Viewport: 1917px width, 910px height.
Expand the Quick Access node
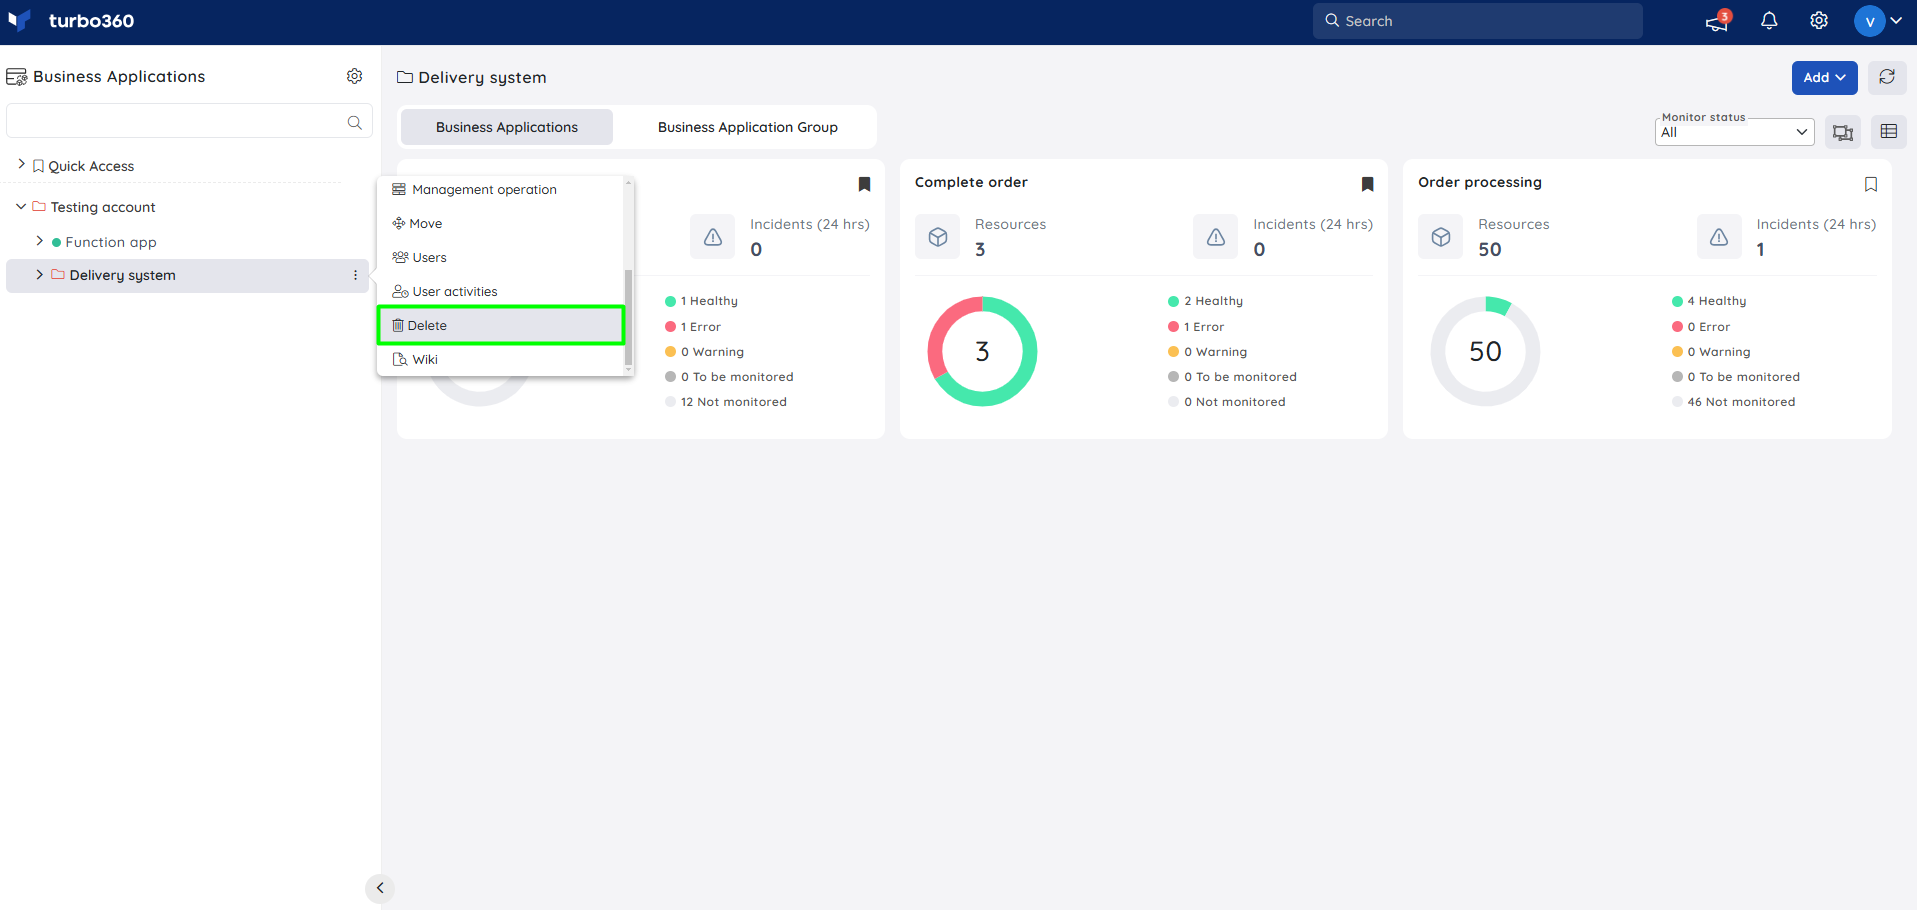[x=21, y=164]
